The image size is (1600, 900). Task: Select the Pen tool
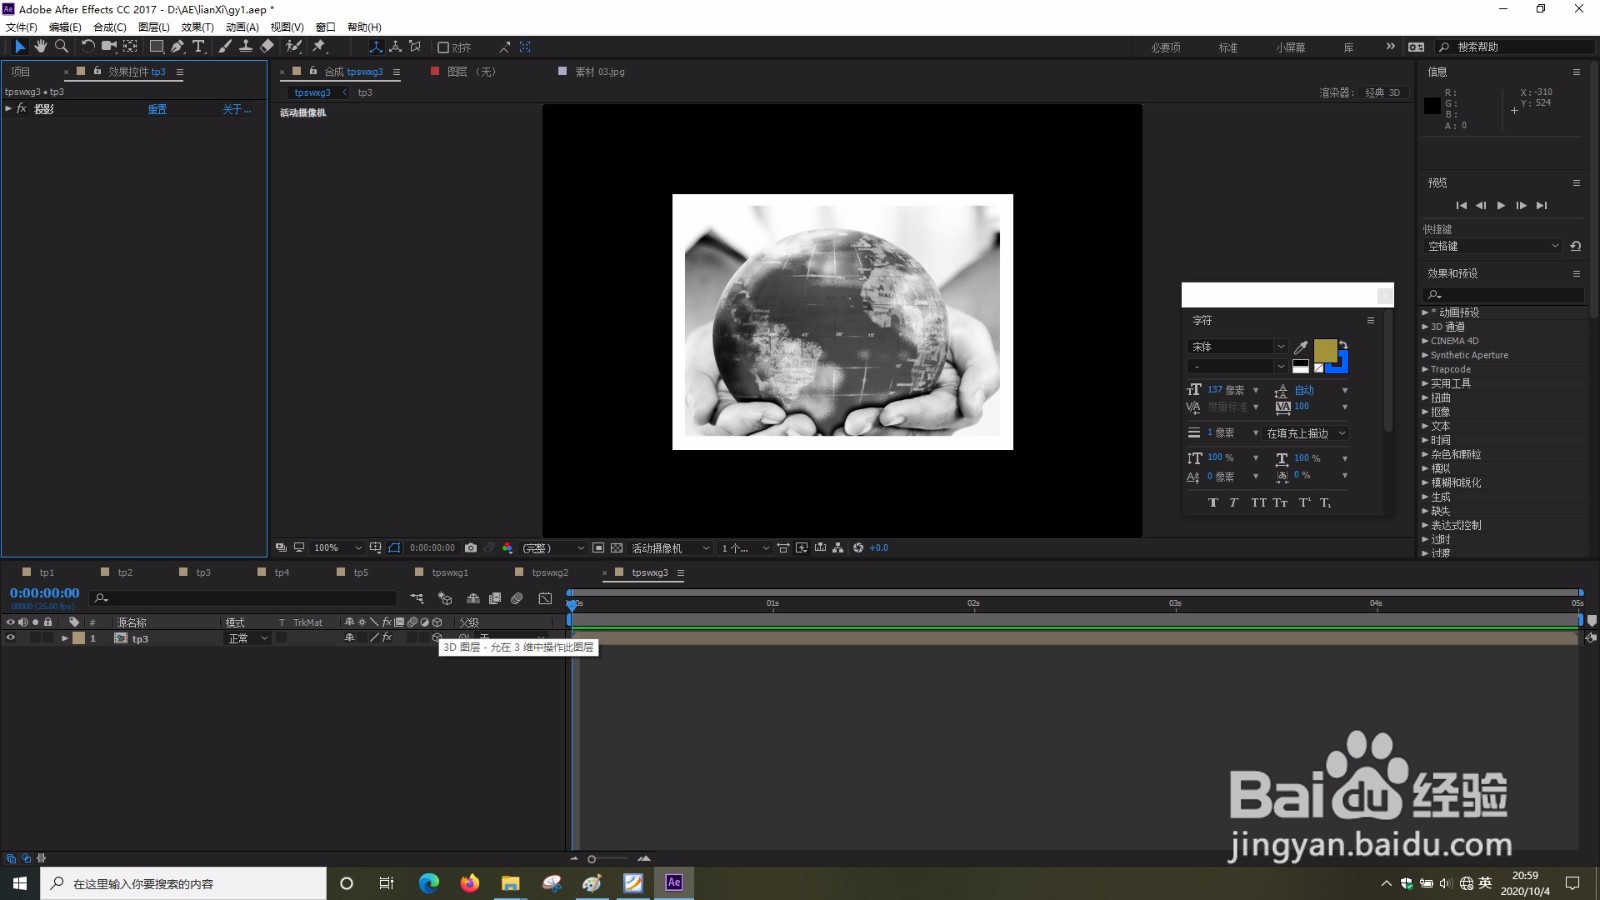point(178,46)
